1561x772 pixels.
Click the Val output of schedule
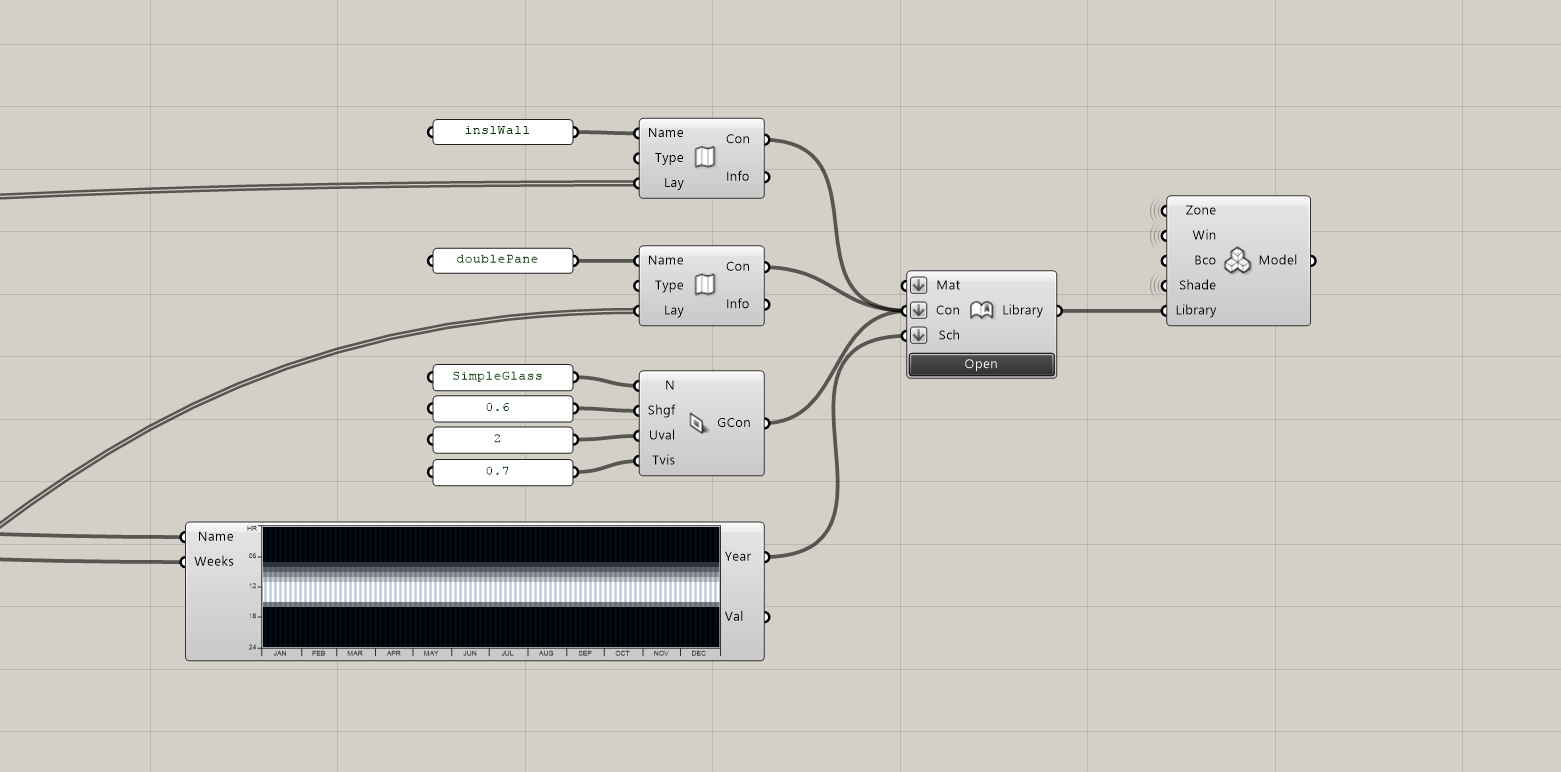(x=734, y=617)
